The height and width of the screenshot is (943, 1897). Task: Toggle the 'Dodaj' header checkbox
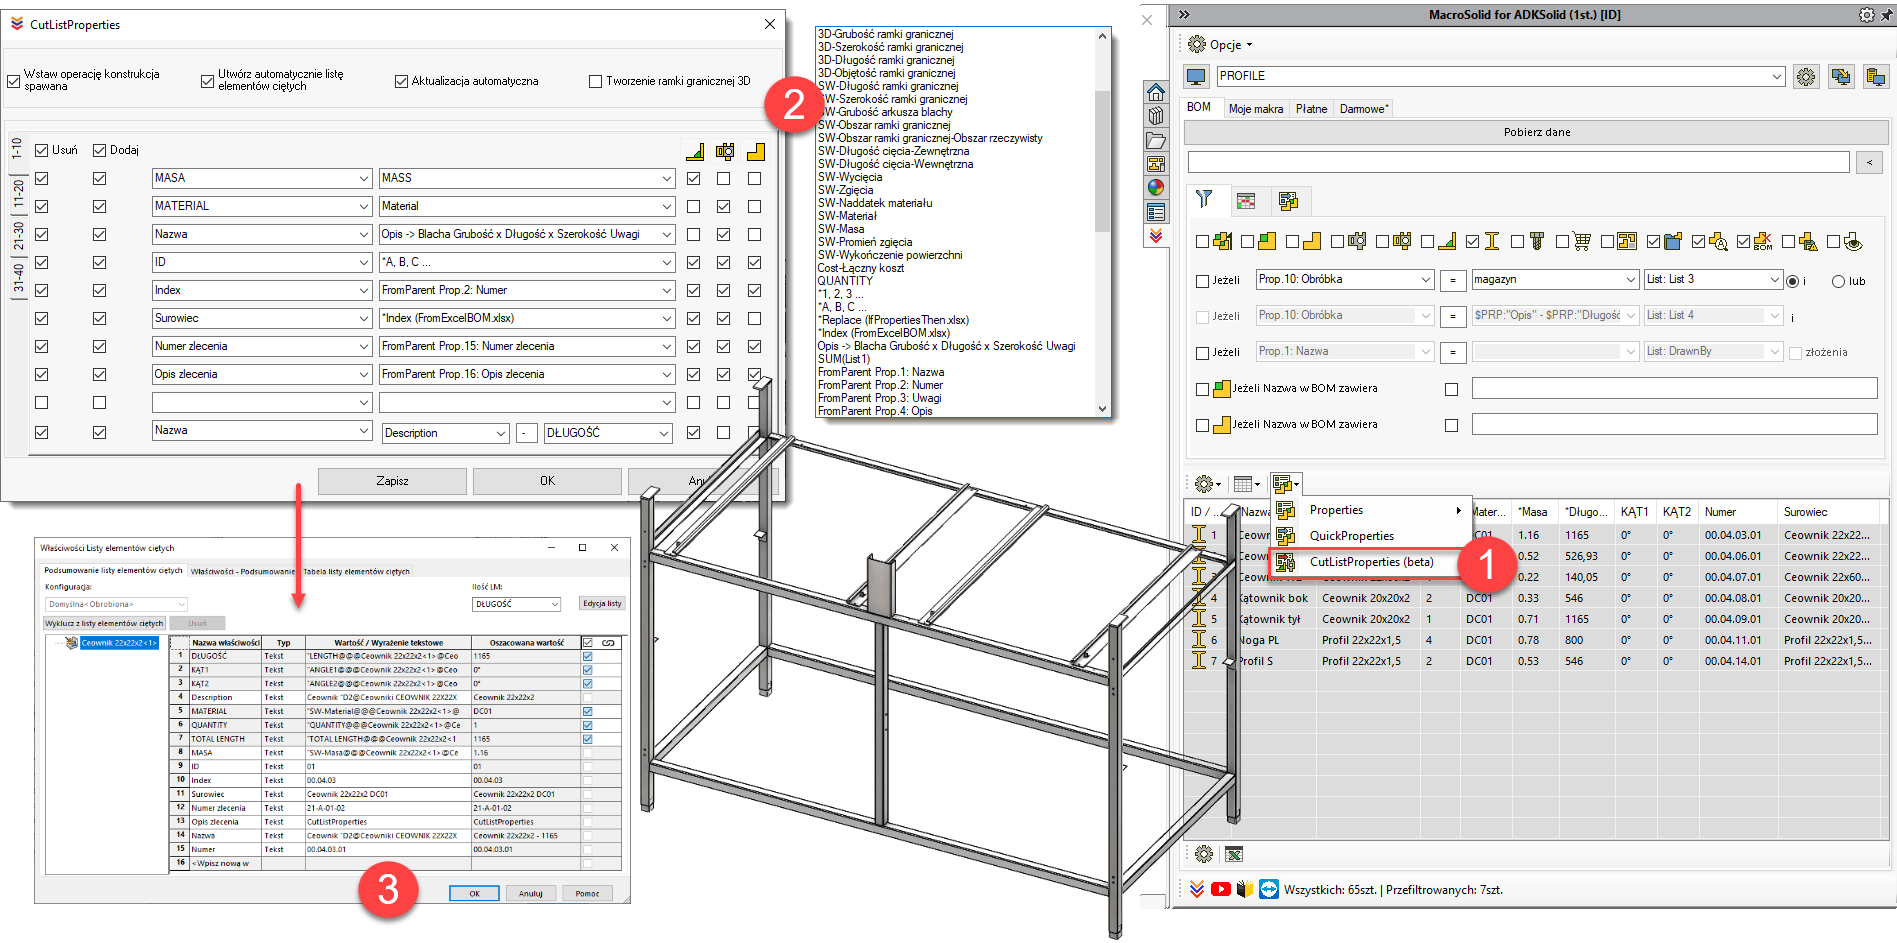pyautogui.click(x=99, y=150)
